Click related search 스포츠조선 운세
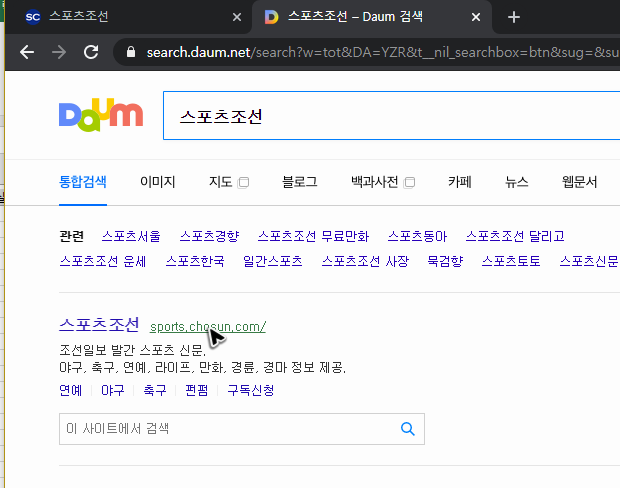The height and width of the screenshot is (488, 620). click(103, 261)
